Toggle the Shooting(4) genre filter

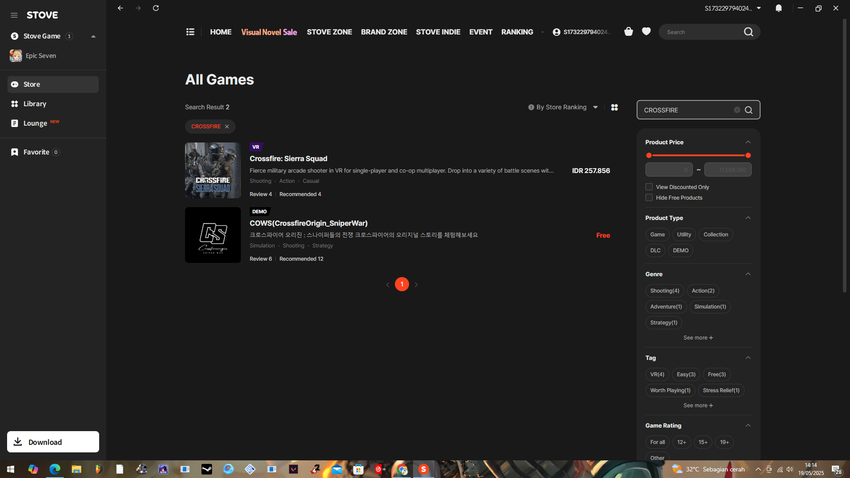(x=665, y=291)
